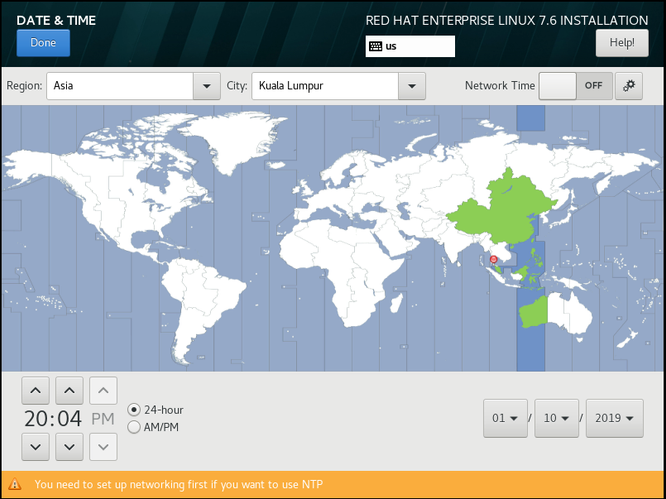Click the Done button
Screen dimensions: 666x499
click(x=43, y=43)
